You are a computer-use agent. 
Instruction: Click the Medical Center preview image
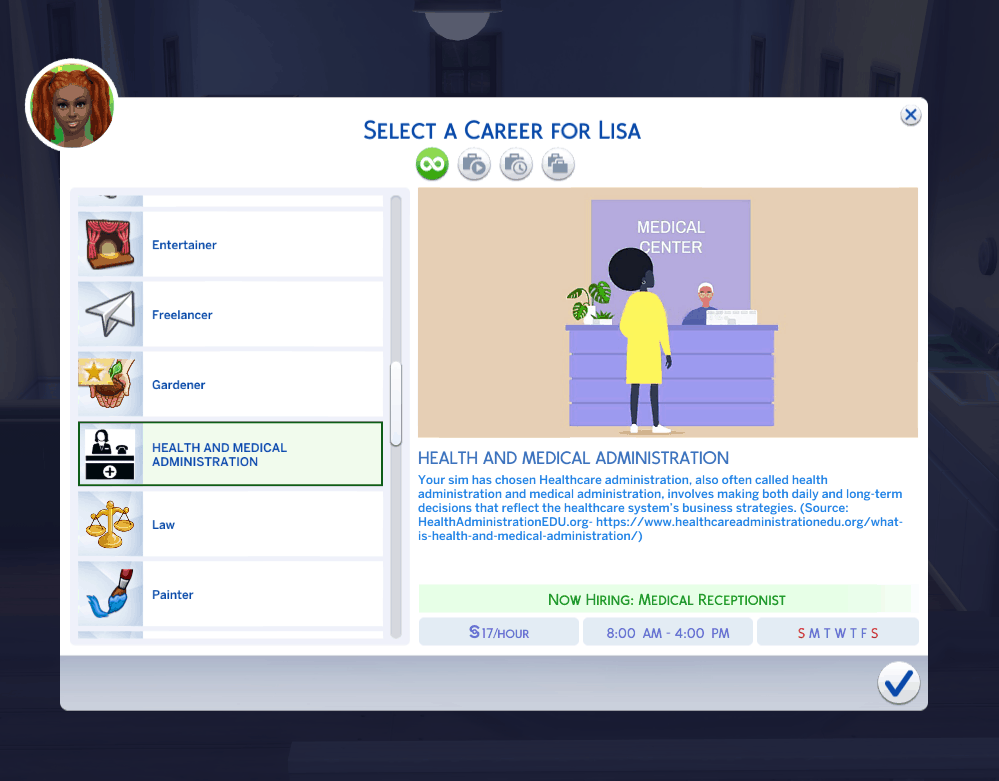click(667, 313)
